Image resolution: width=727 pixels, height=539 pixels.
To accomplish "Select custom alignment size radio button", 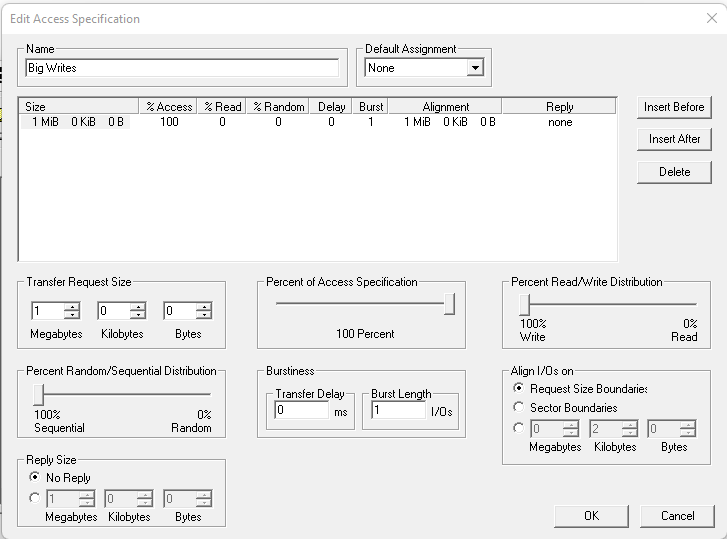I will click(x=518, y=427).
